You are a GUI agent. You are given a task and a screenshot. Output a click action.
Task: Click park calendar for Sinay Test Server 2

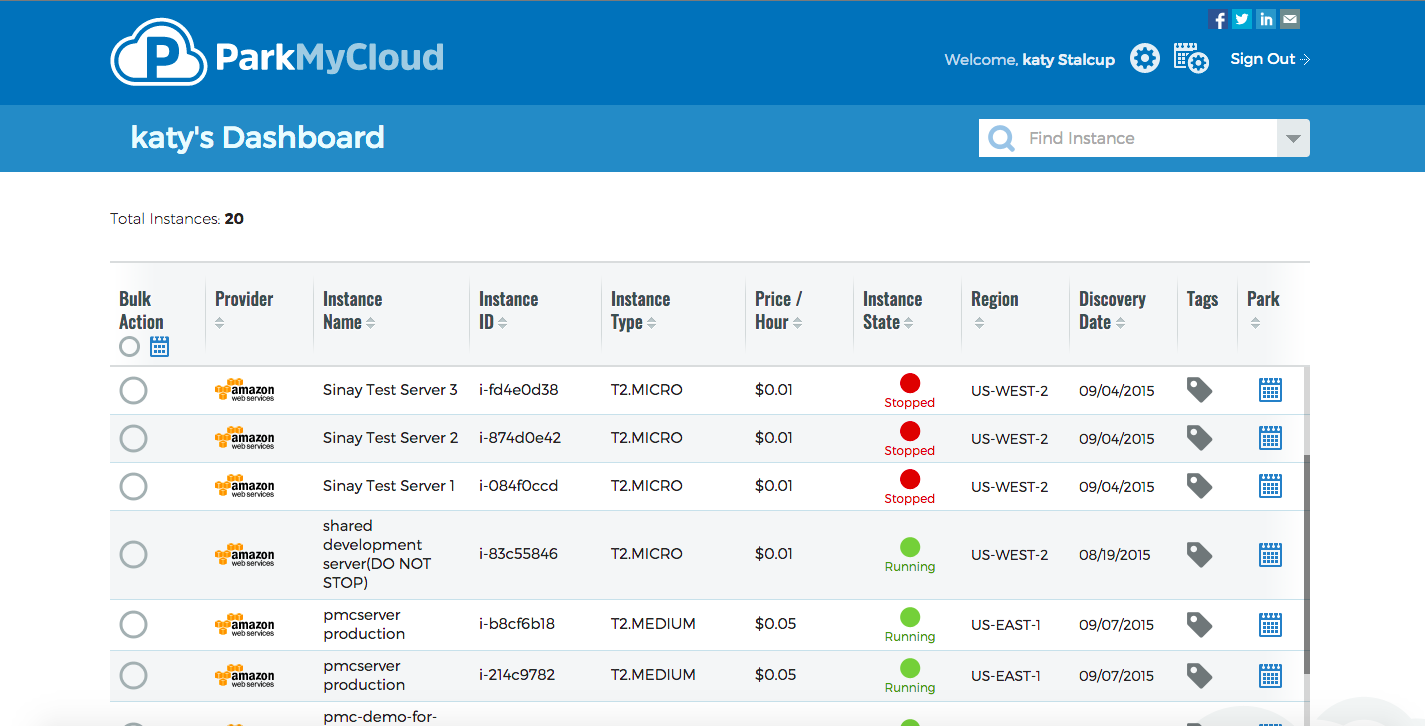pos(1269,438)
